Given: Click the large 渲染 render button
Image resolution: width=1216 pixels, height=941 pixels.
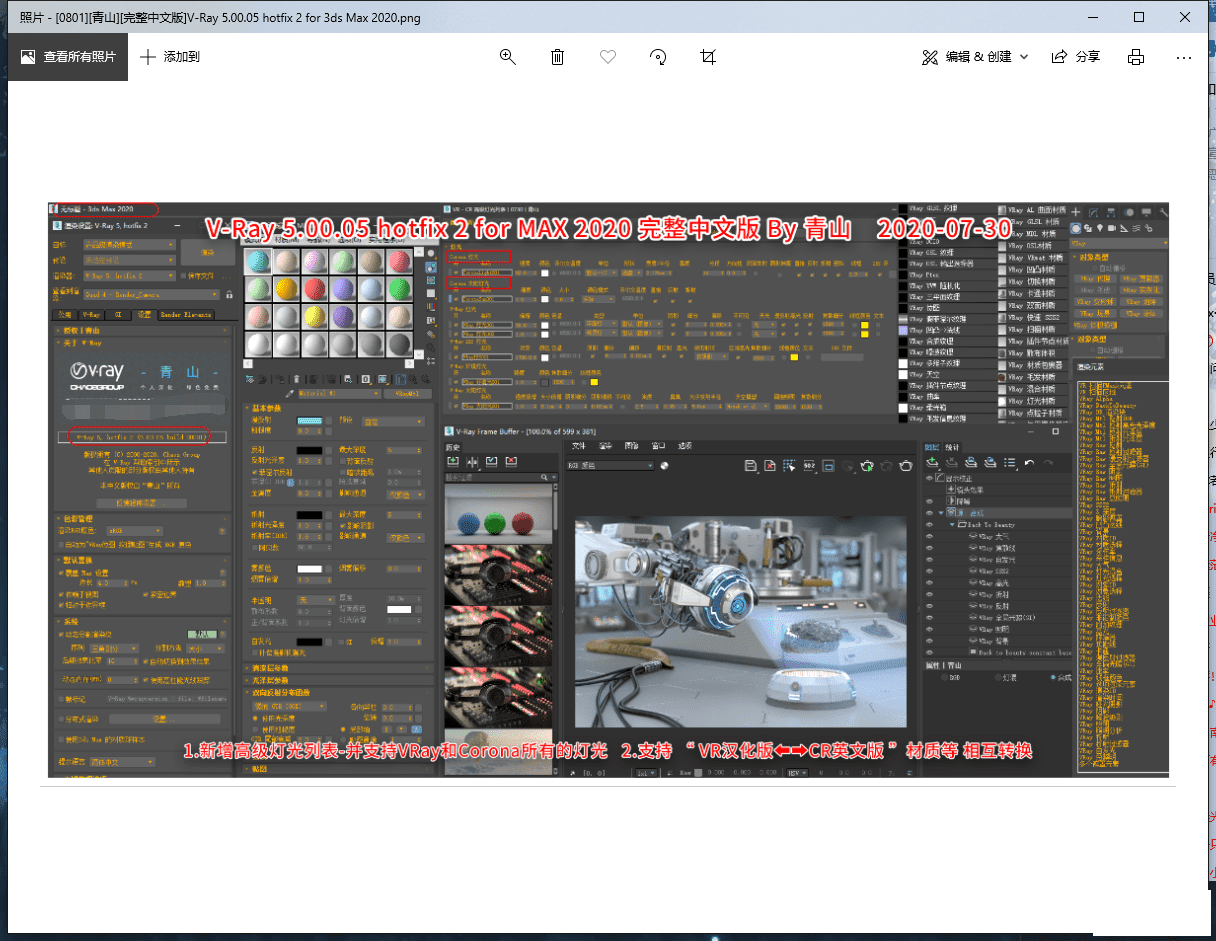Looking at the screenshot, I should tap(208, 252).
